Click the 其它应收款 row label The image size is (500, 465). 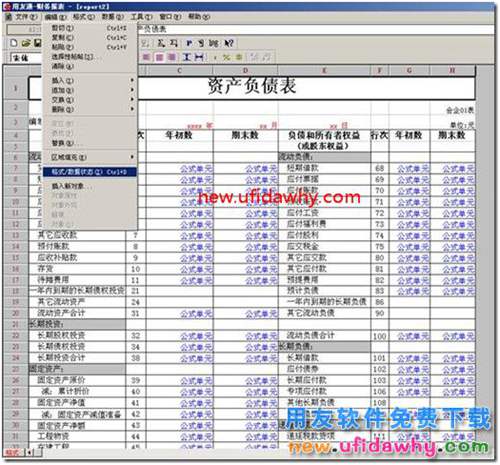(x=57, y=235)
